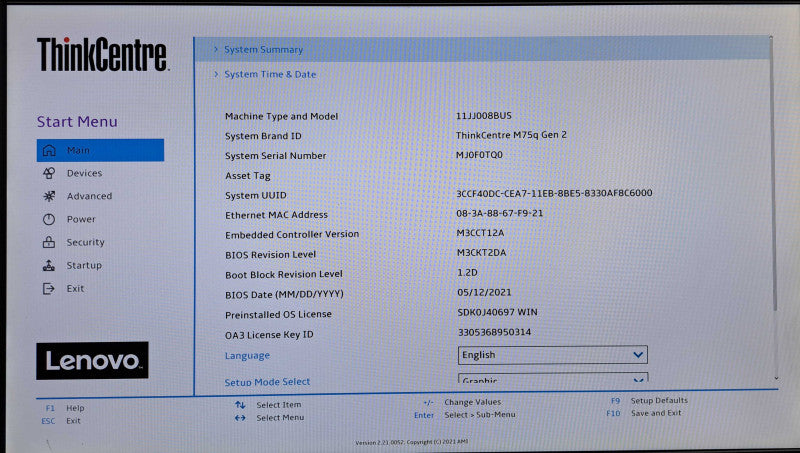The width and height of the screenshot is (800, 453).
Task: Click the +/- Change Values hint
Action: [462, 402]
